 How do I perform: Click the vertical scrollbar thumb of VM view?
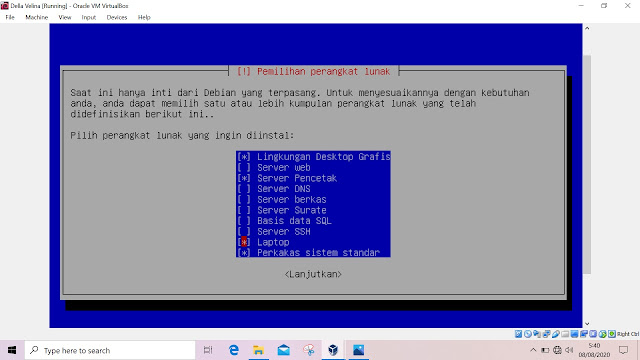tap(587, 164)
